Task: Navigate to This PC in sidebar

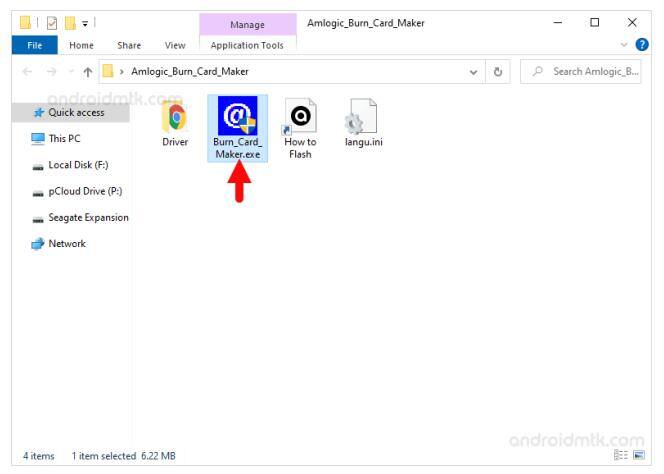Action: tap(64, 139)
